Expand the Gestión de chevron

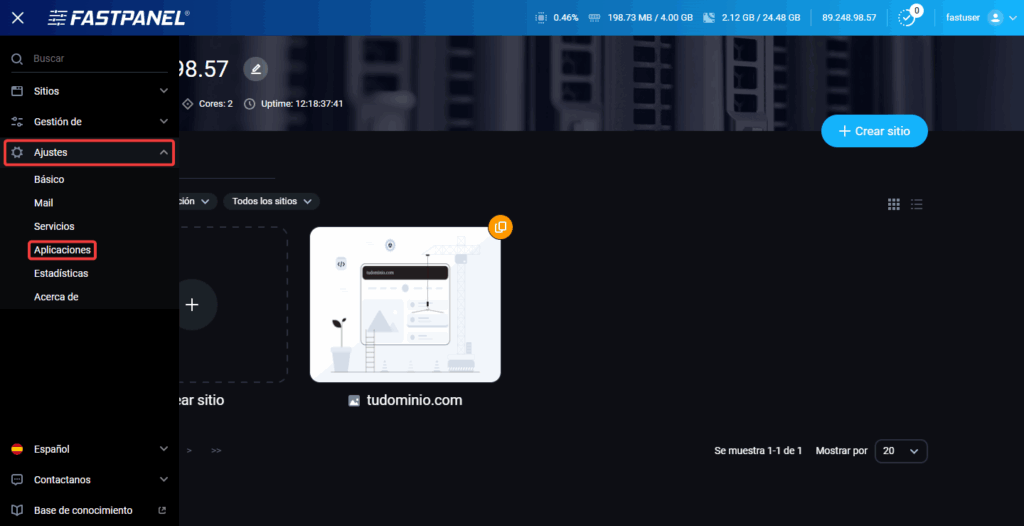(164, 122)
